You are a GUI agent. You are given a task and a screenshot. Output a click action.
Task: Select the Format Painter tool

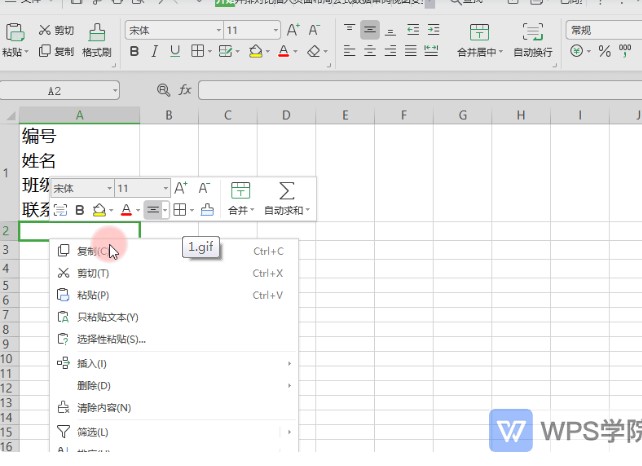tap(97, 40)
